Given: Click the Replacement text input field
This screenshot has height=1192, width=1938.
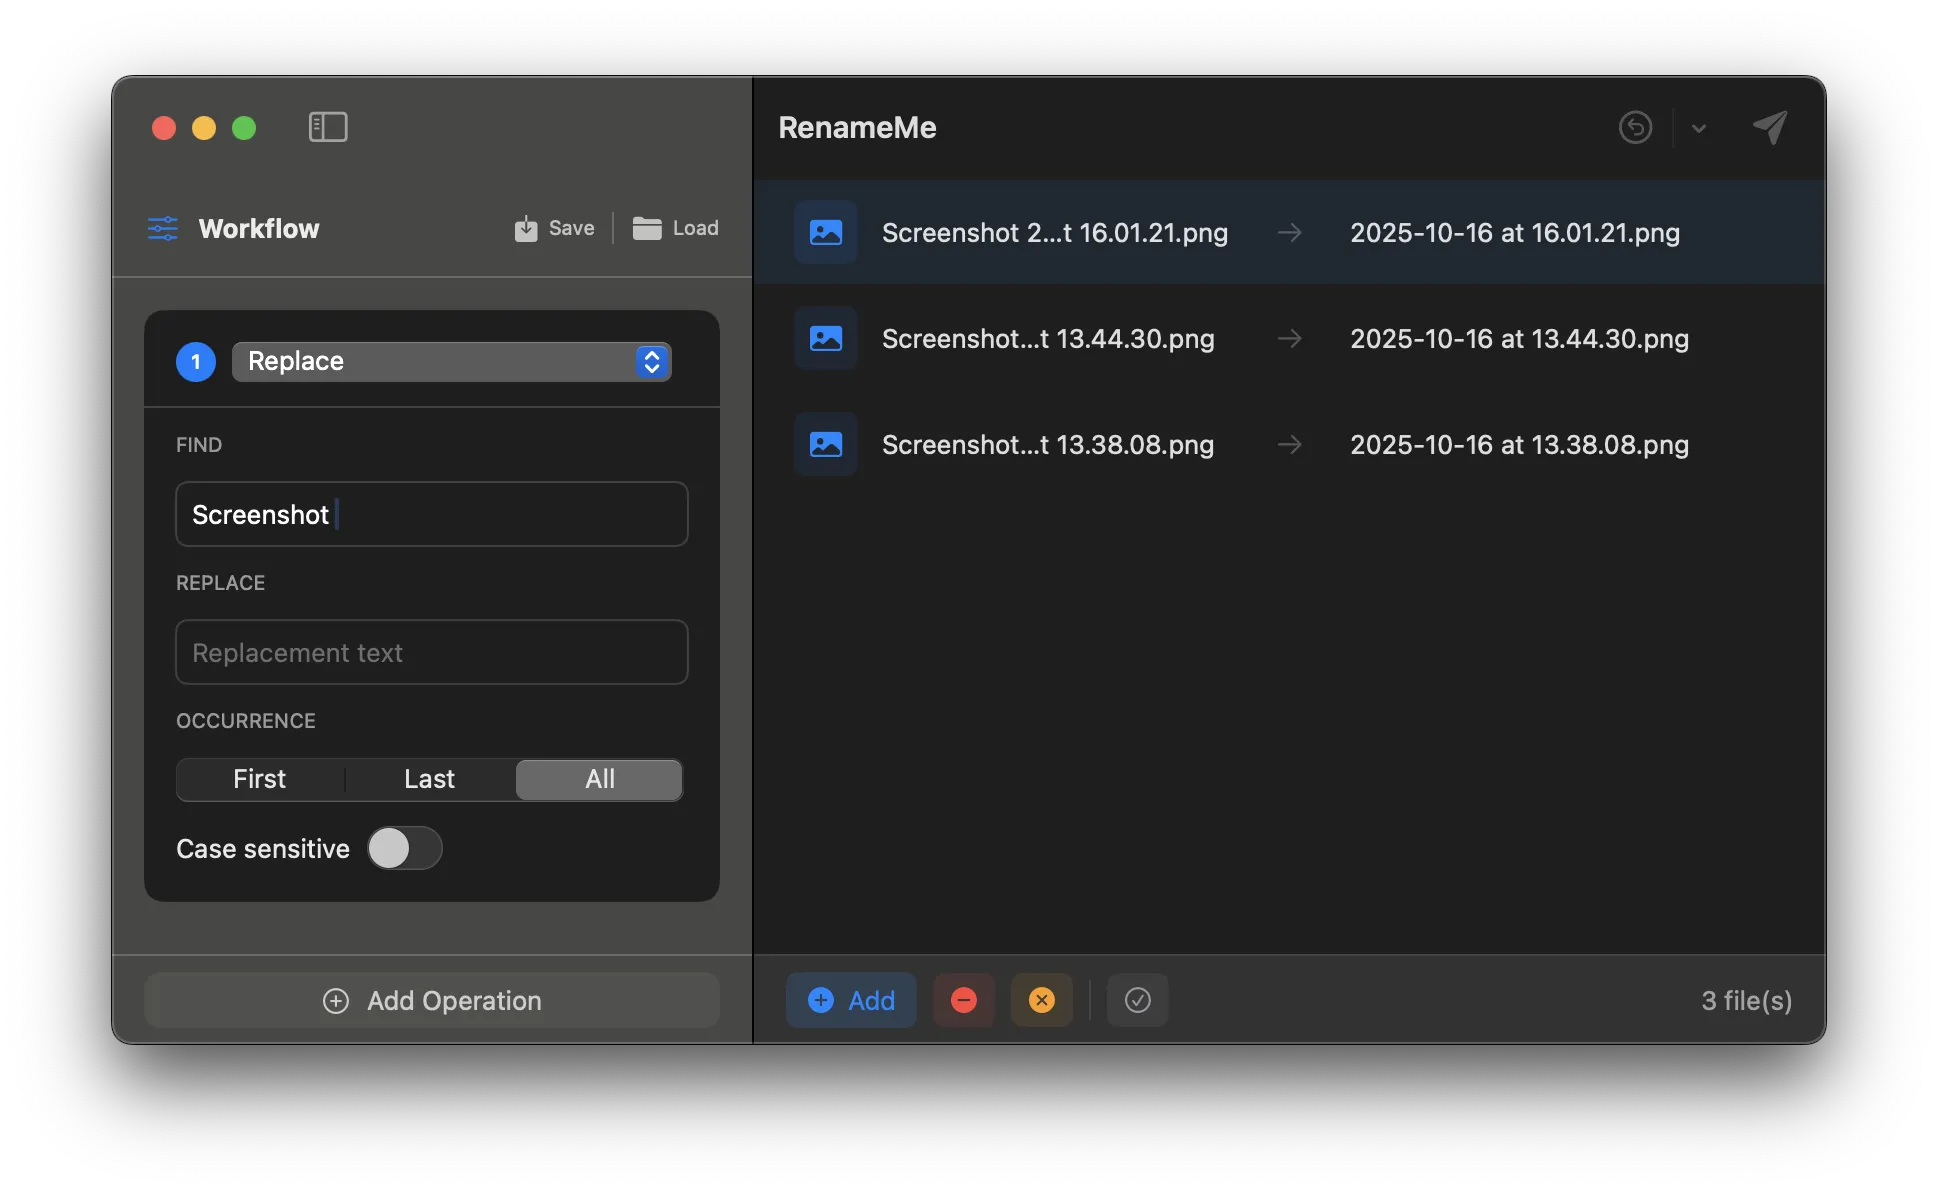Looking at the screenshot, I should [431, 652].
